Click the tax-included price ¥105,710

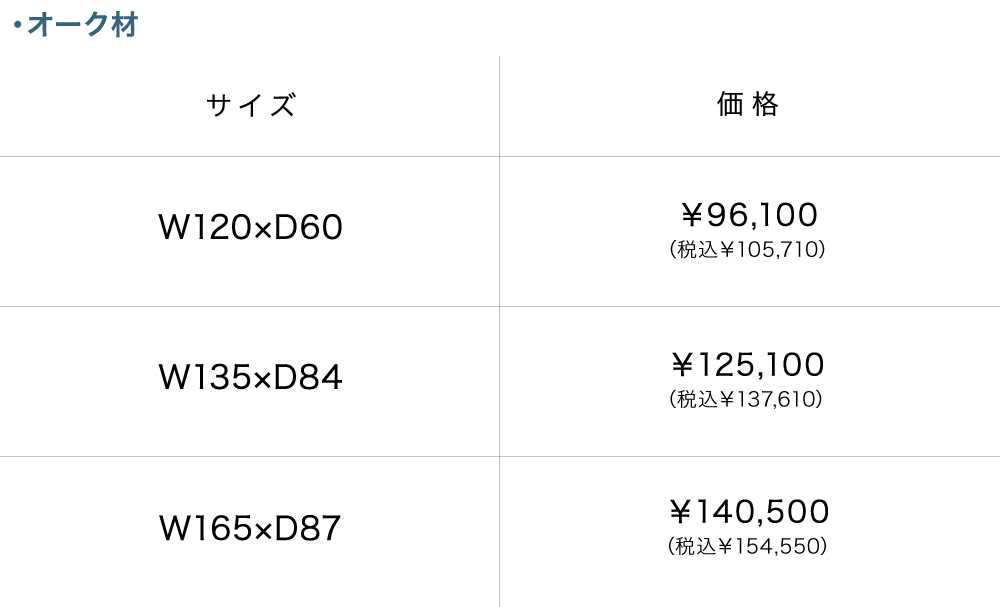(748, 249)
